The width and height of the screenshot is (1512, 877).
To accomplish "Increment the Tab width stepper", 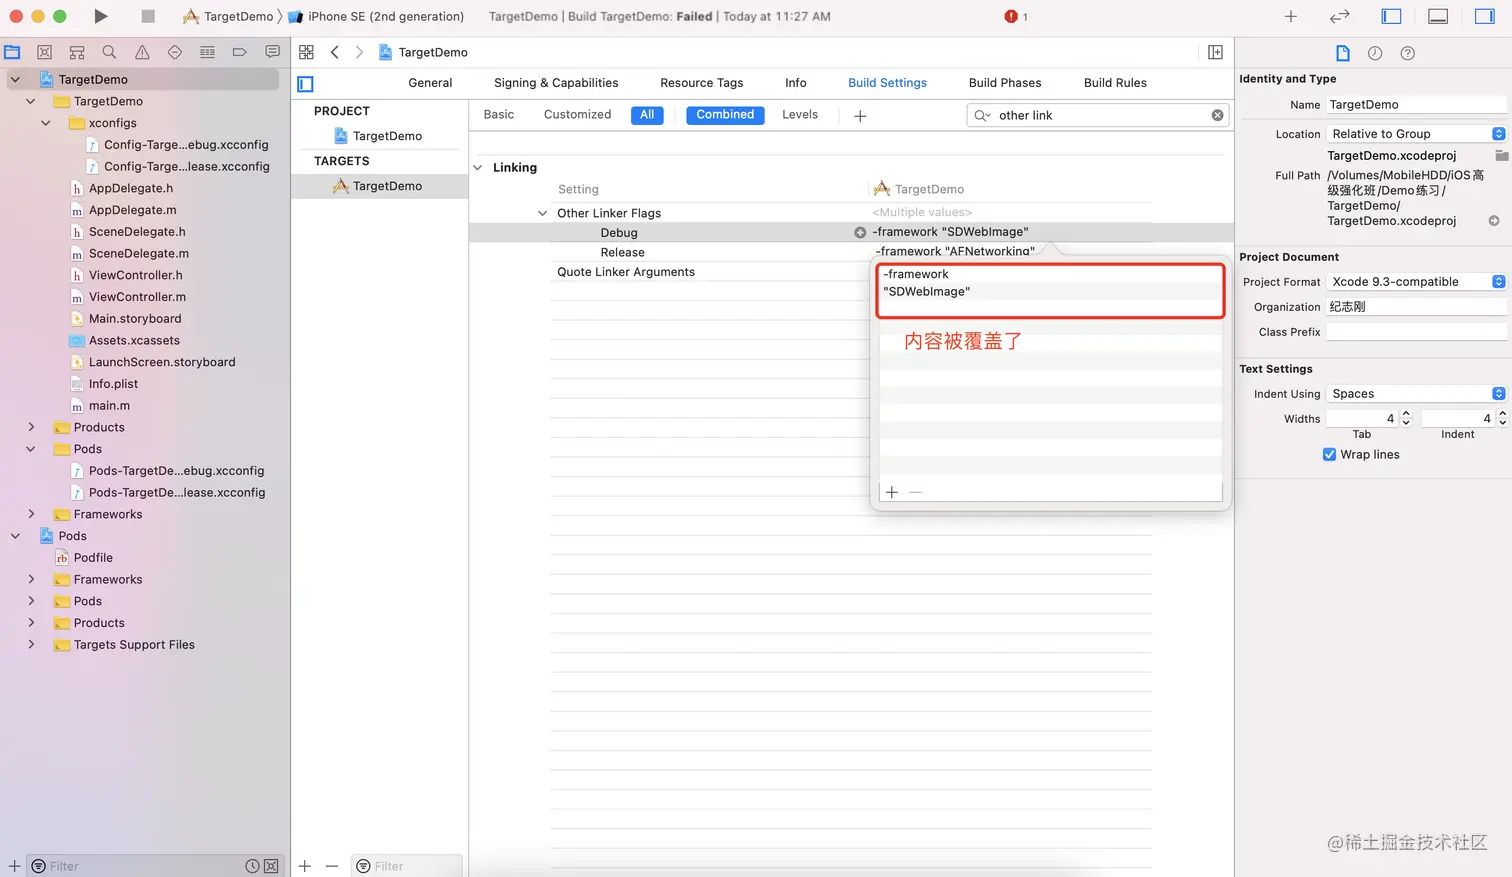I will [1406, 414].
